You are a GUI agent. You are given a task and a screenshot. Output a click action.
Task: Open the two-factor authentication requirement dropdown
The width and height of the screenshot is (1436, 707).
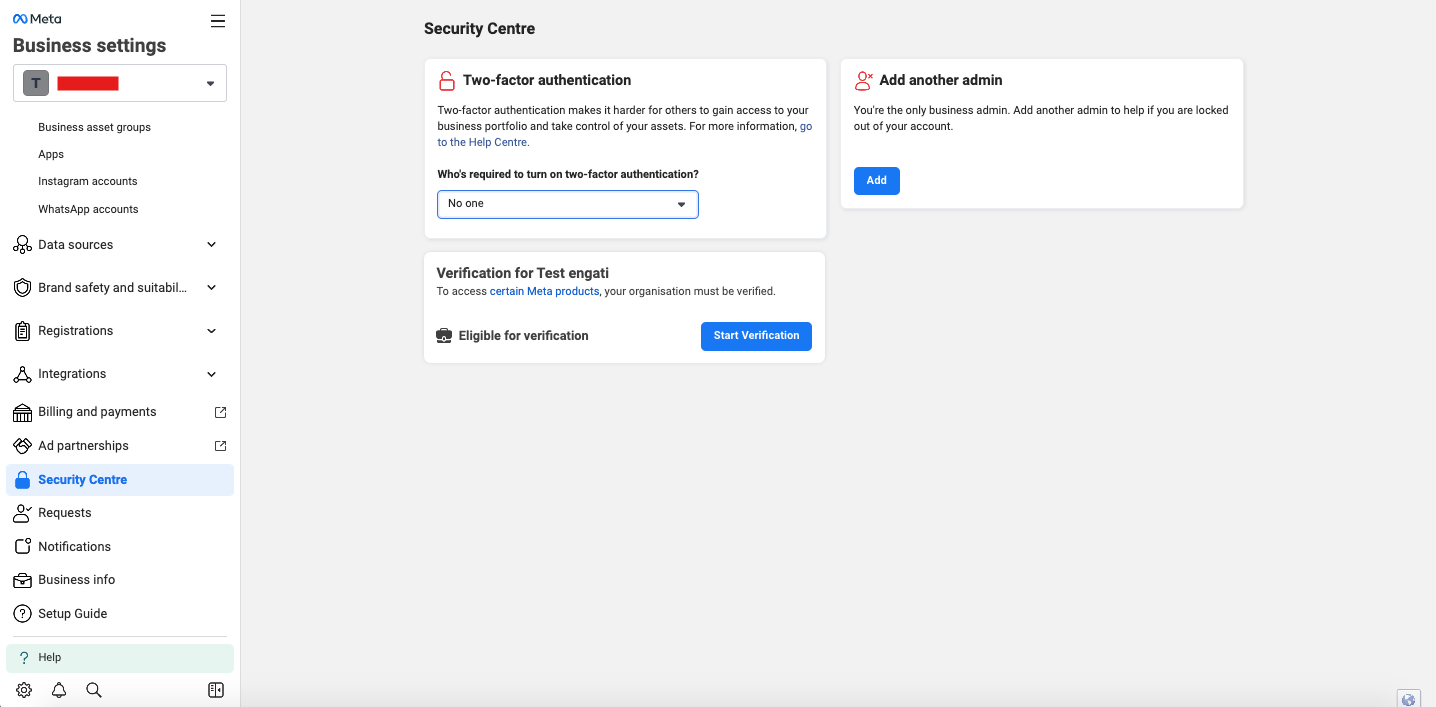[567, 204]
